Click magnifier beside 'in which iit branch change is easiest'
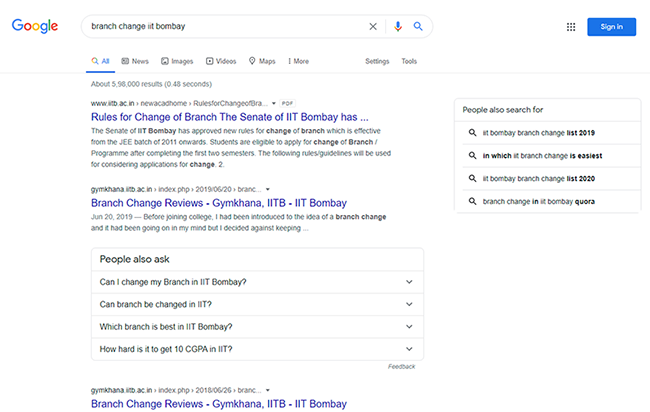Screen dimensions: 650x412 [472, 155]
